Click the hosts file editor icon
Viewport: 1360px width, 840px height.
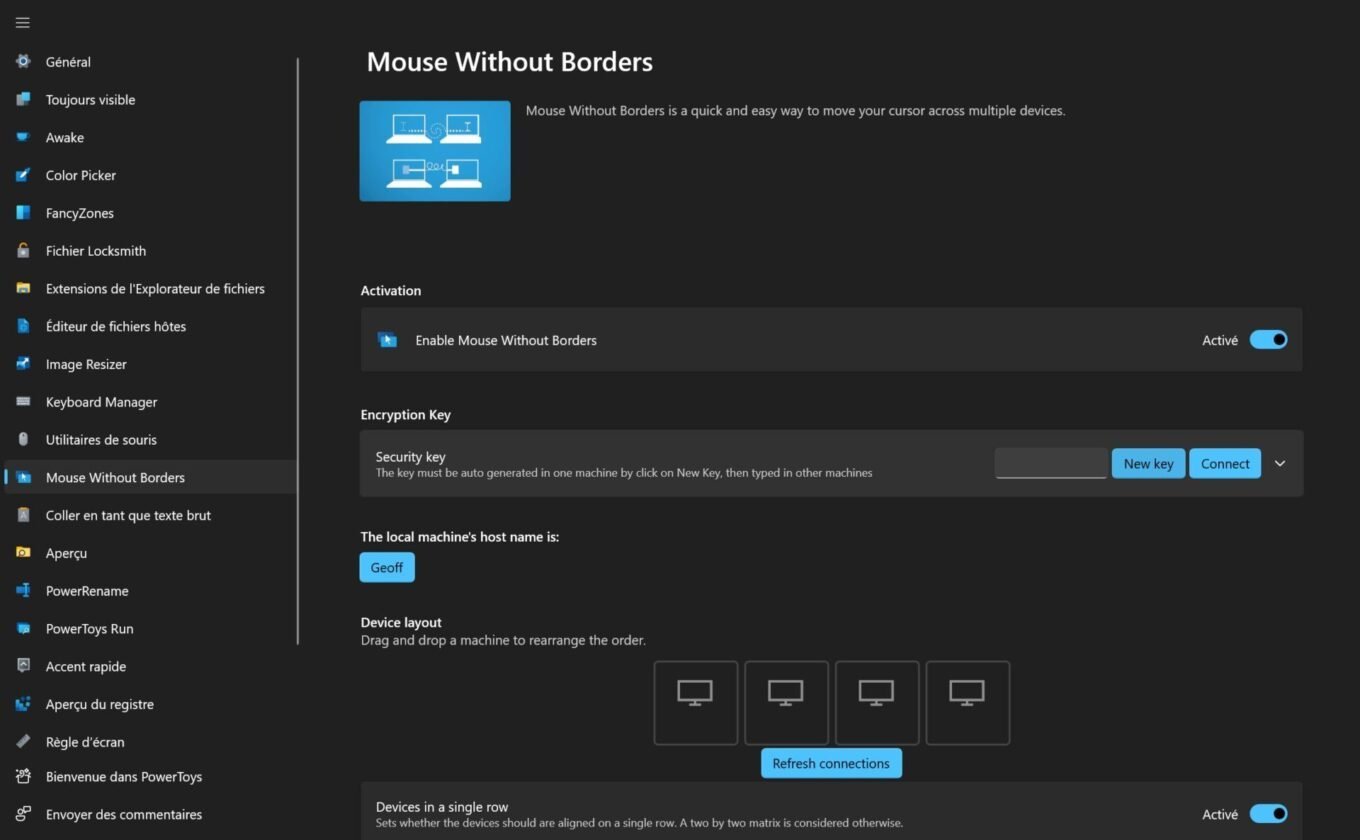pos(23,326)
